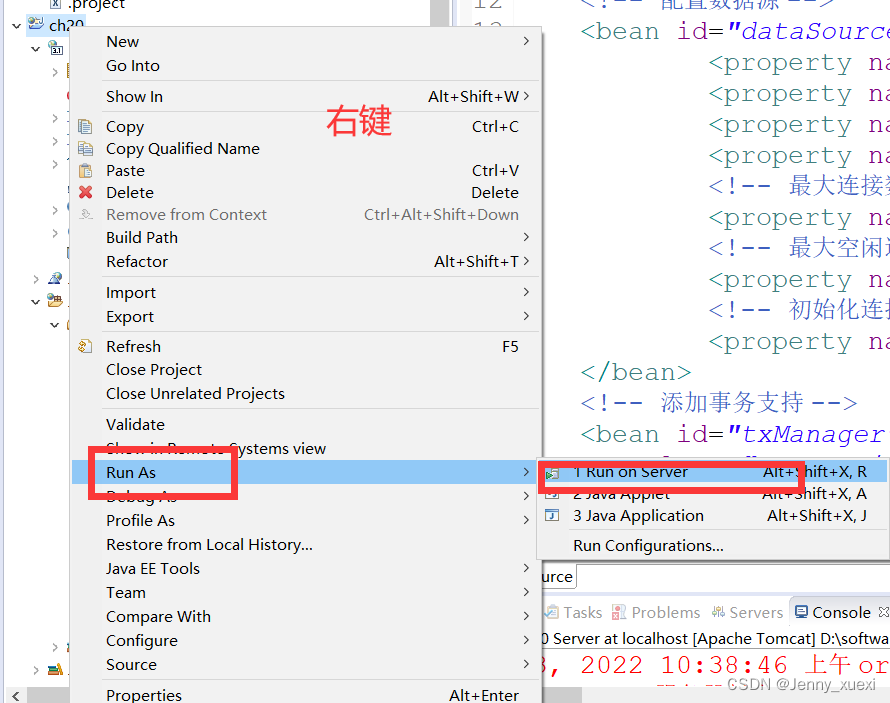Open the Run As submenu
890x703 pixels.
pos(307,472)
